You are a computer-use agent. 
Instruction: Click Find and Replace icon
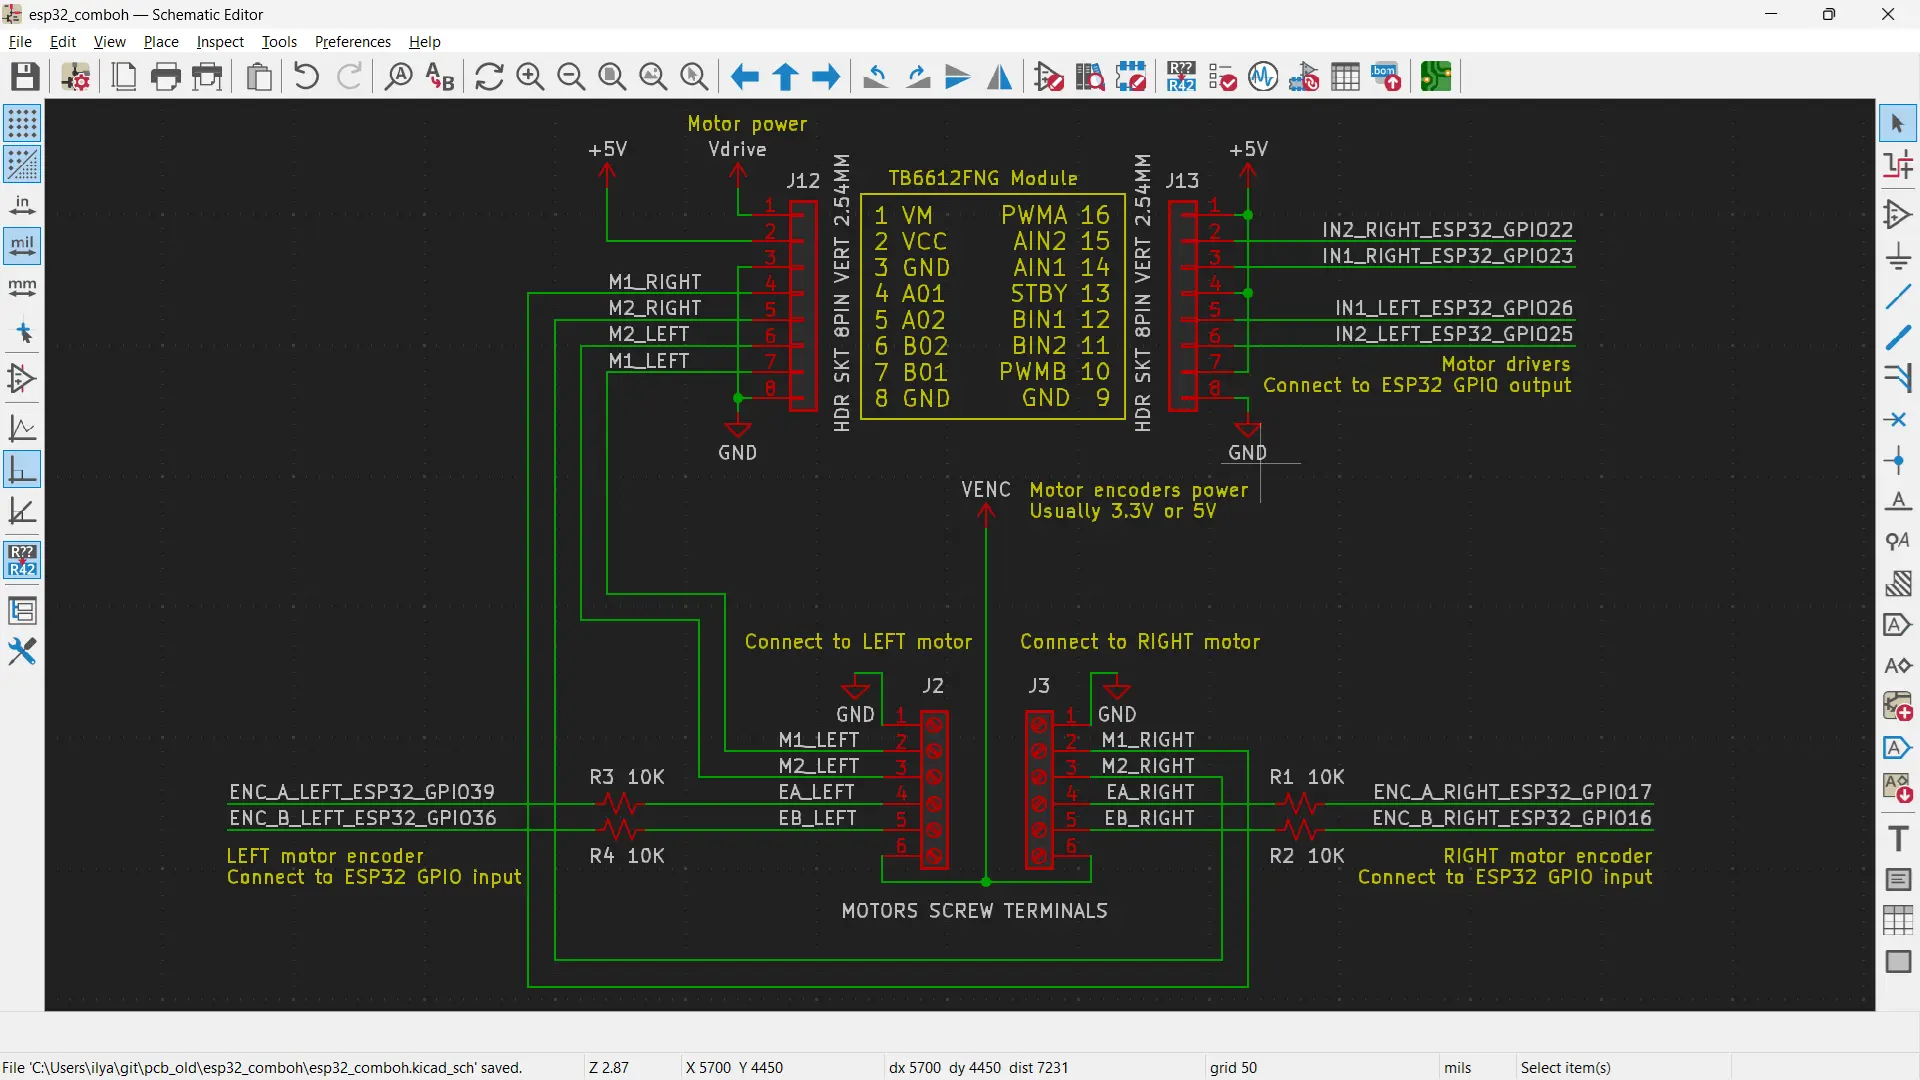coord(440,77)
